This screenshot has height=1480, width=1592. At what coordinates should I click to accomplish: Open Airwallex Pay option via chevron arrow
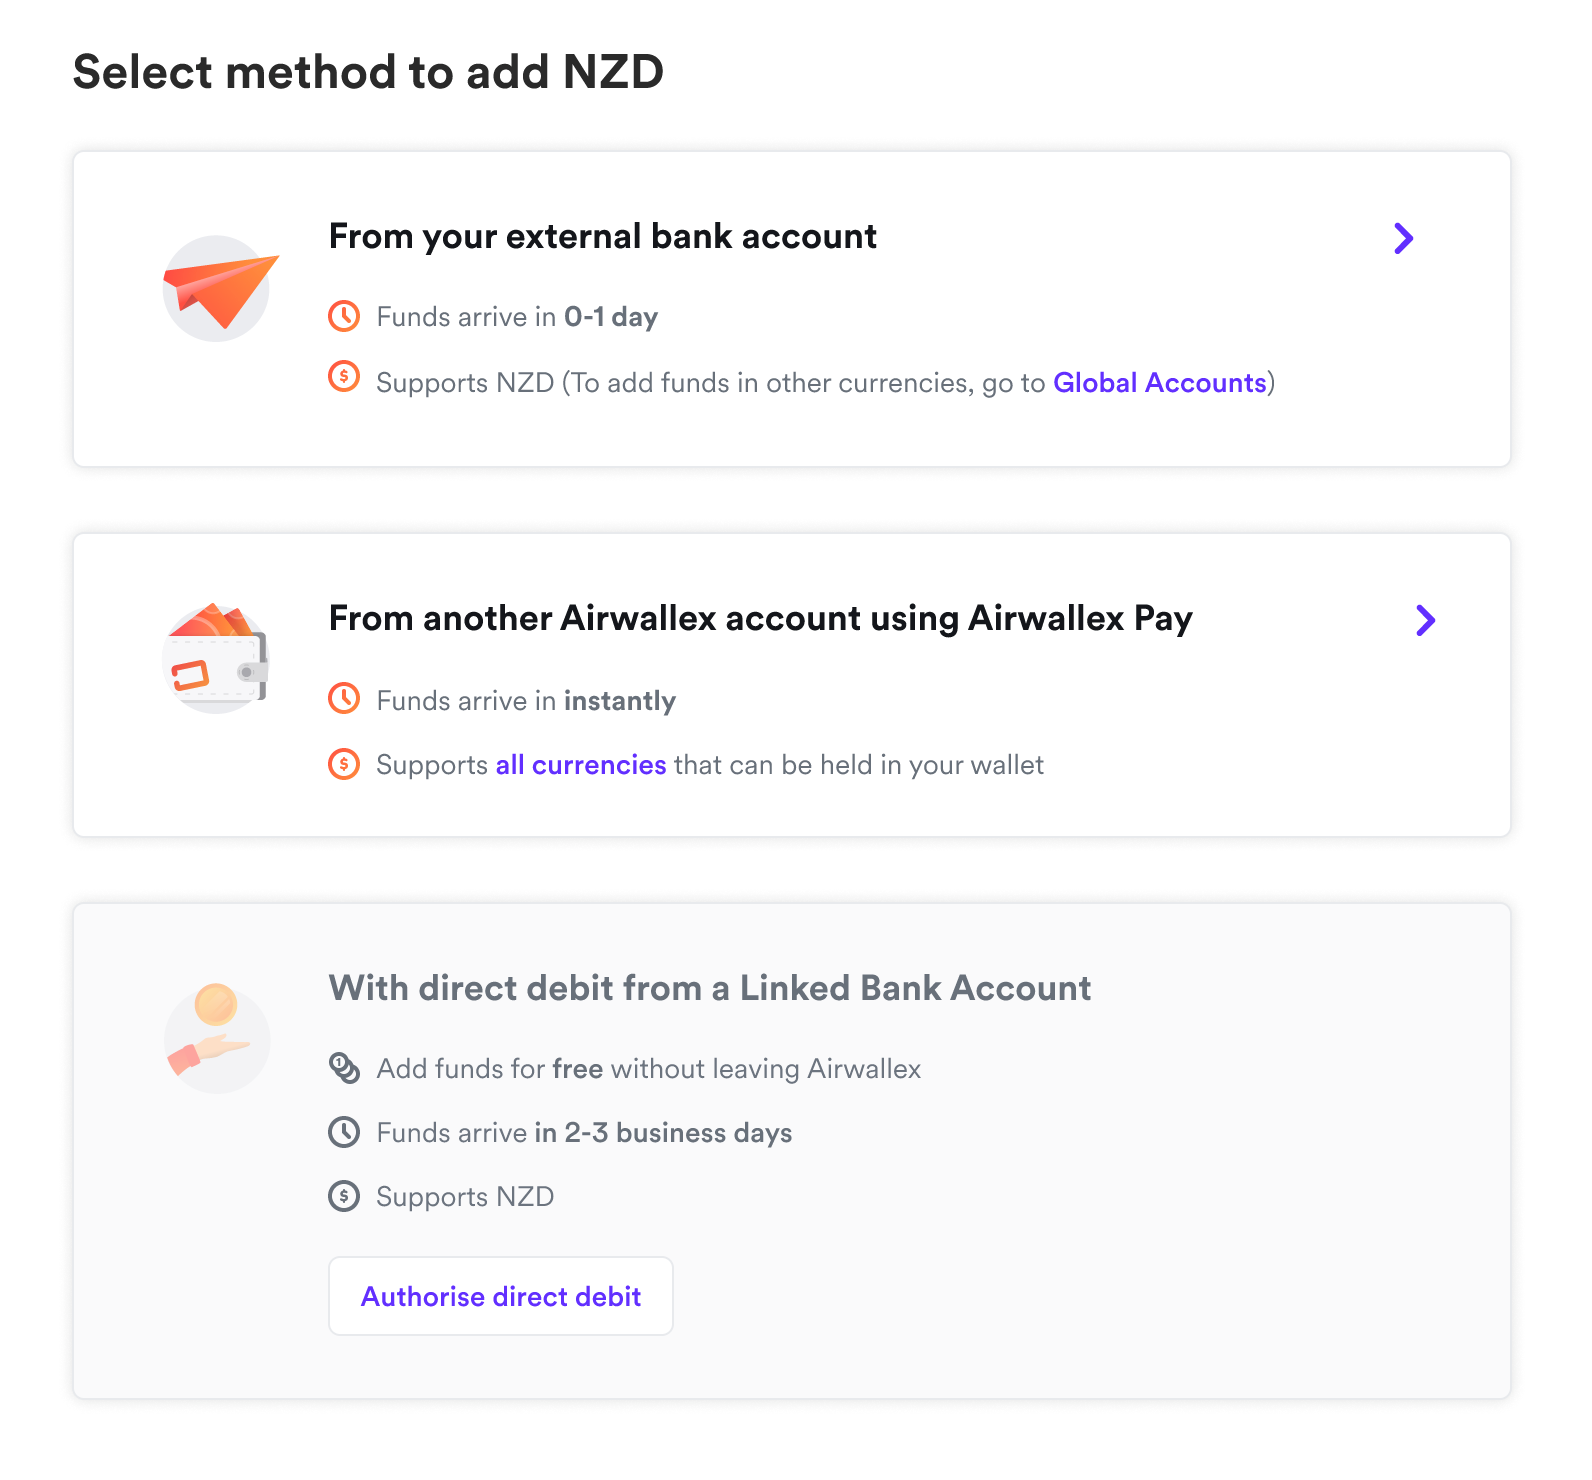pyautogui.click(x=1426, y=620)
